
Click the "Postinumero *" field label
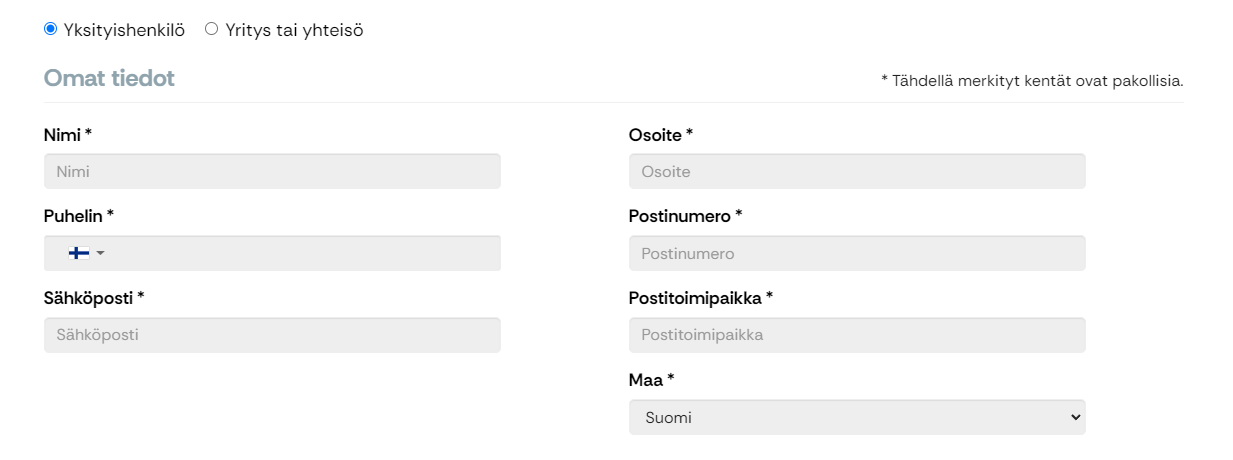tap(686, 216)
